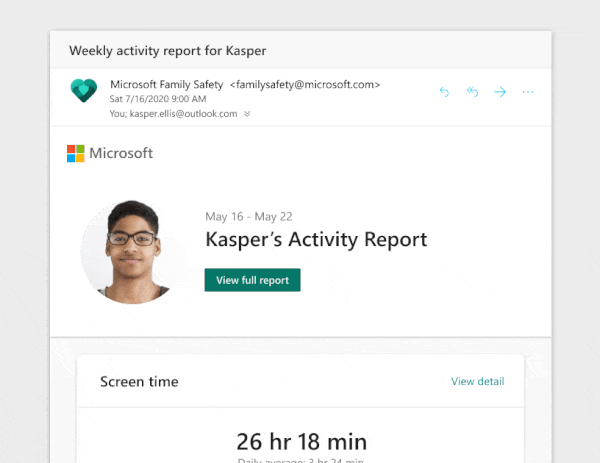Select the familysafety@microsoft.com sender address

pos(305,85)
